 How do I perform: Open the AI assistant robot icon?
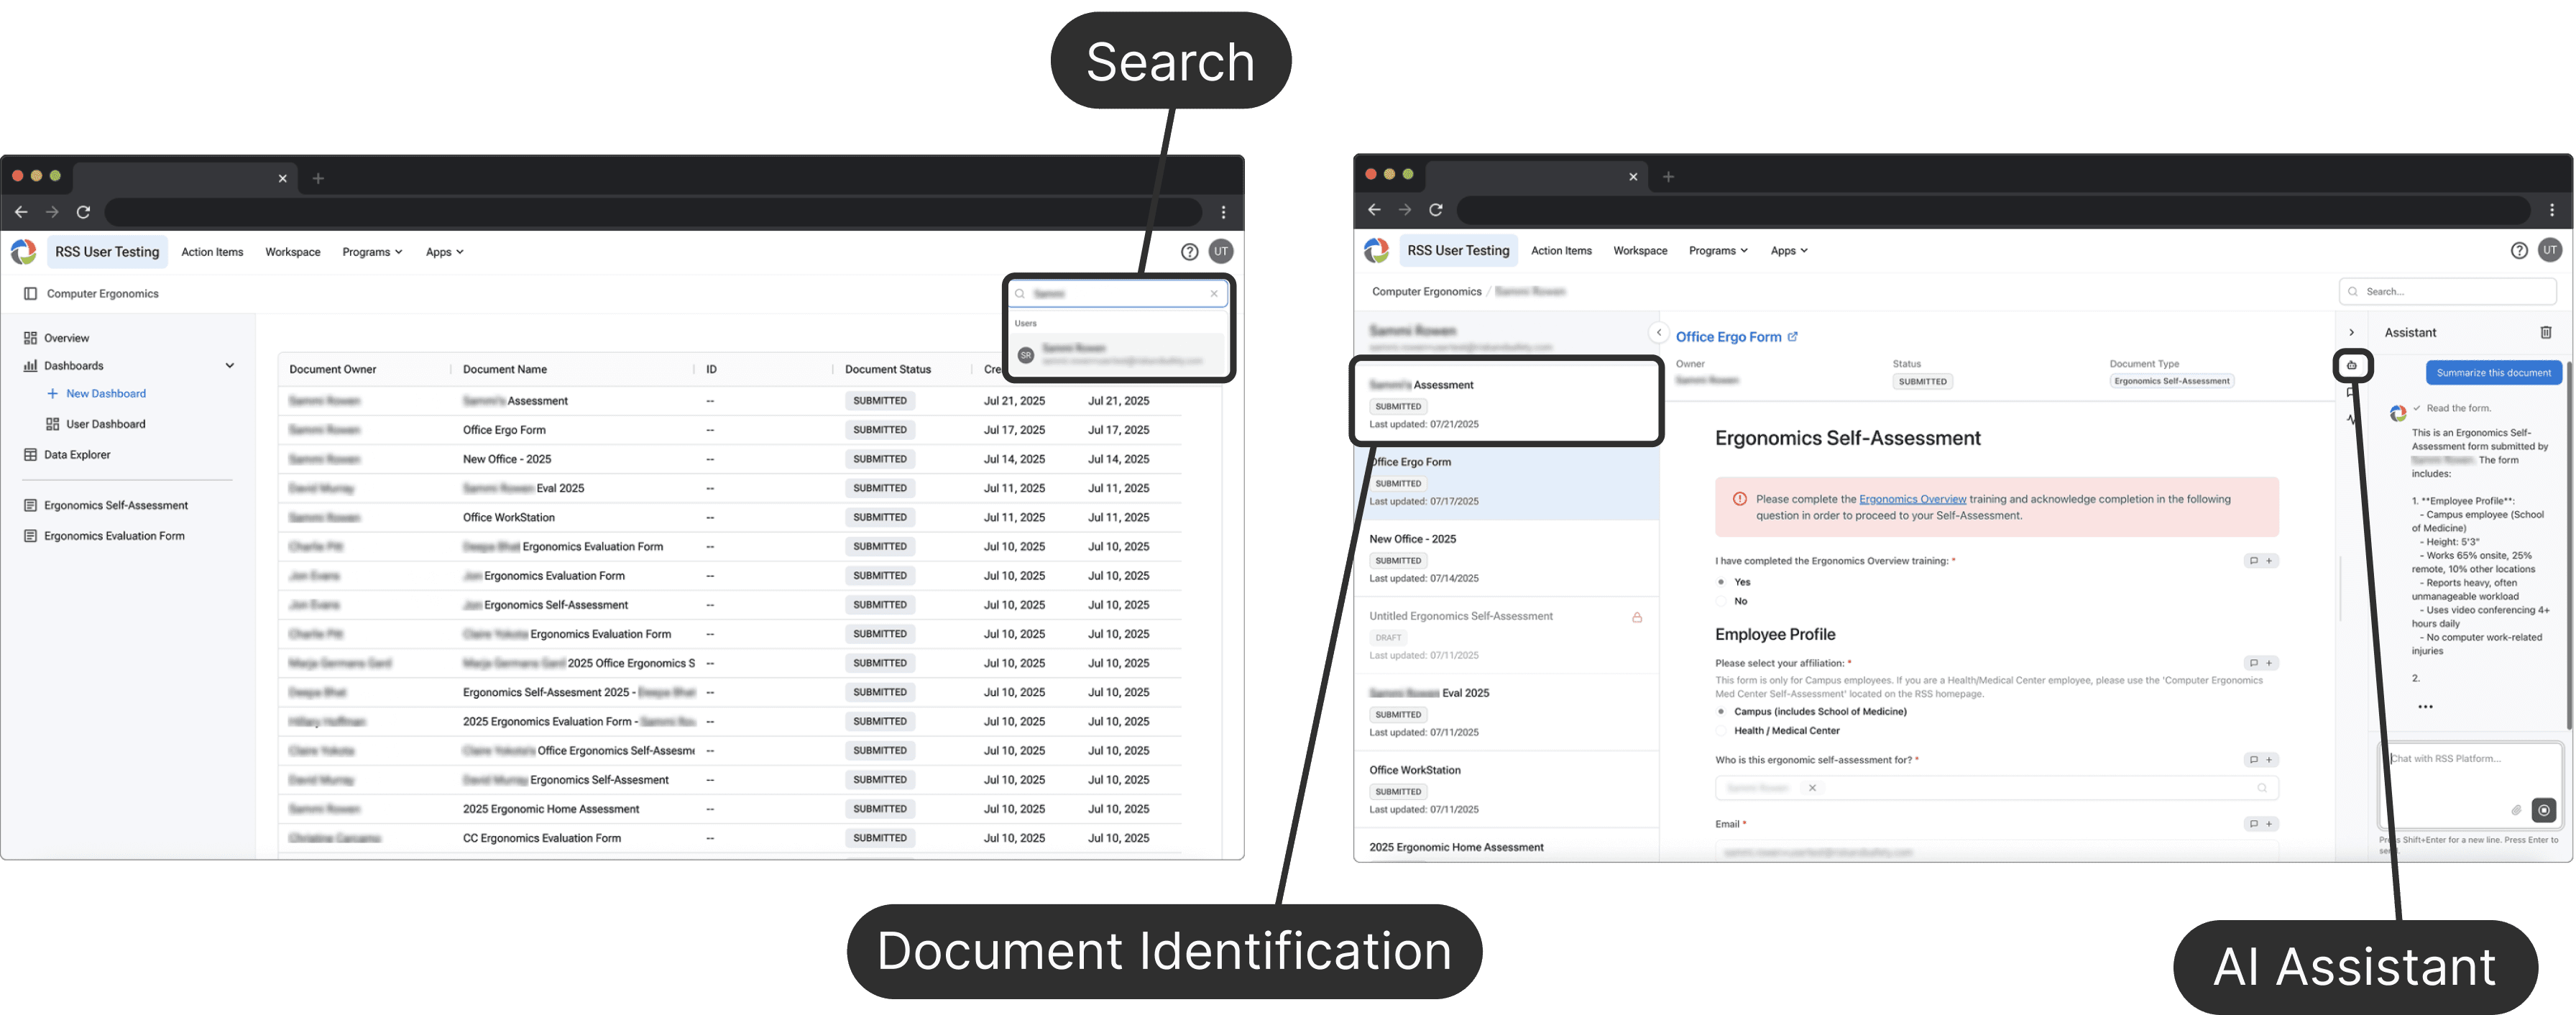tap(2352, 365)
